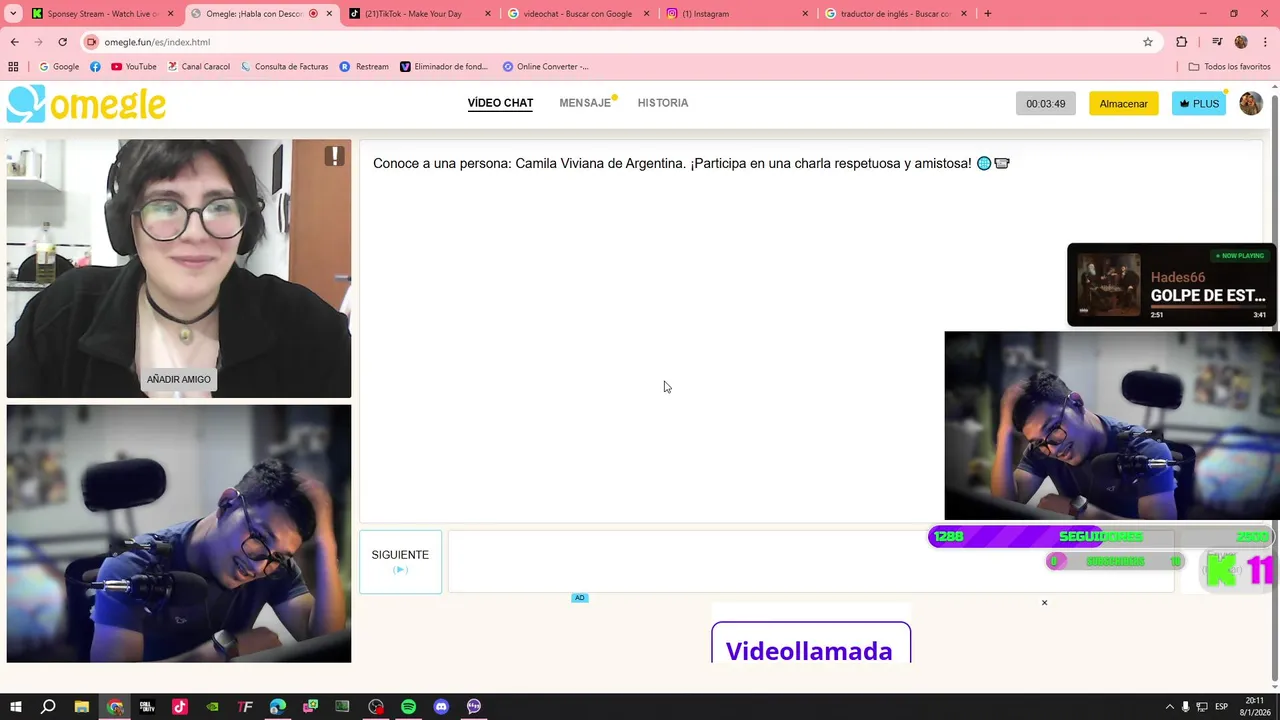
Task: Click the SIGUIENTE button
Action: point(400,562)
